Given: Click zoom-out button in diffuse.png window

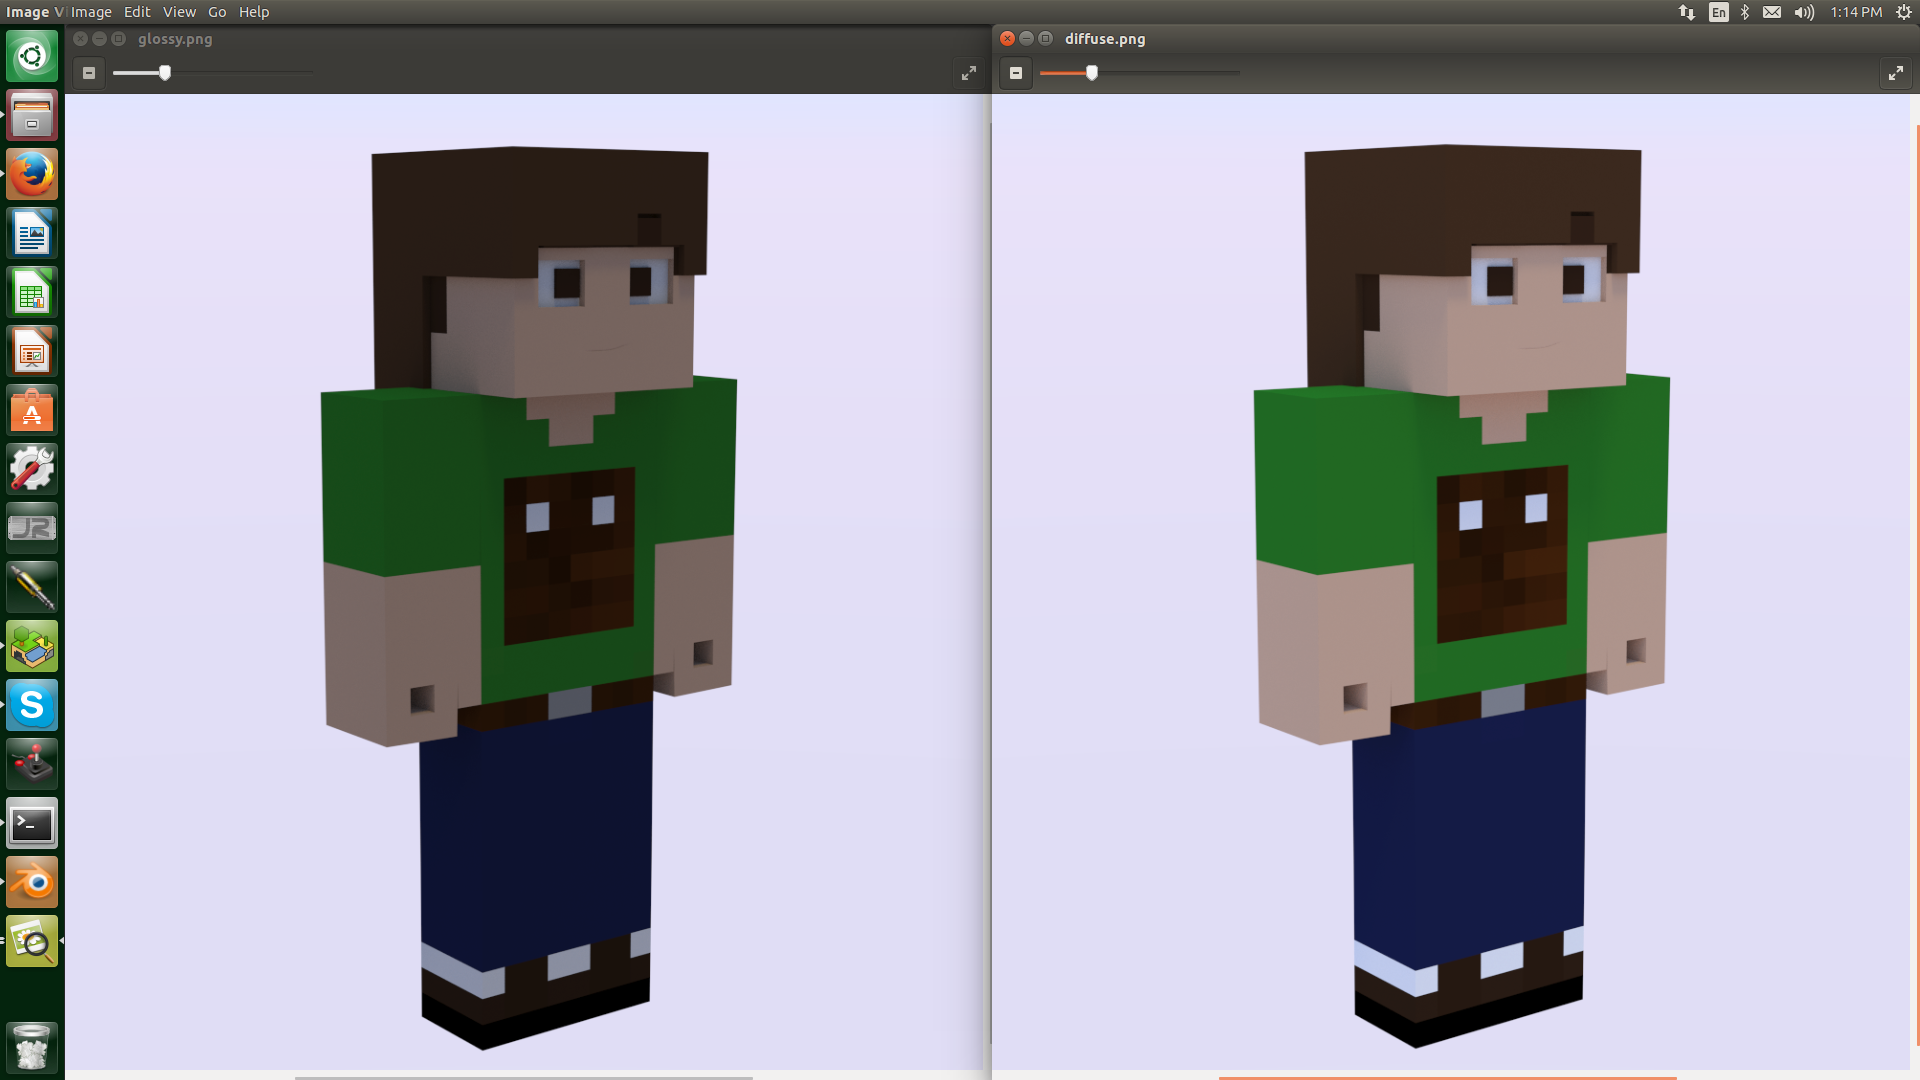Looking at the screenshot, I should pyautogui.click(x=1016, y=73).
